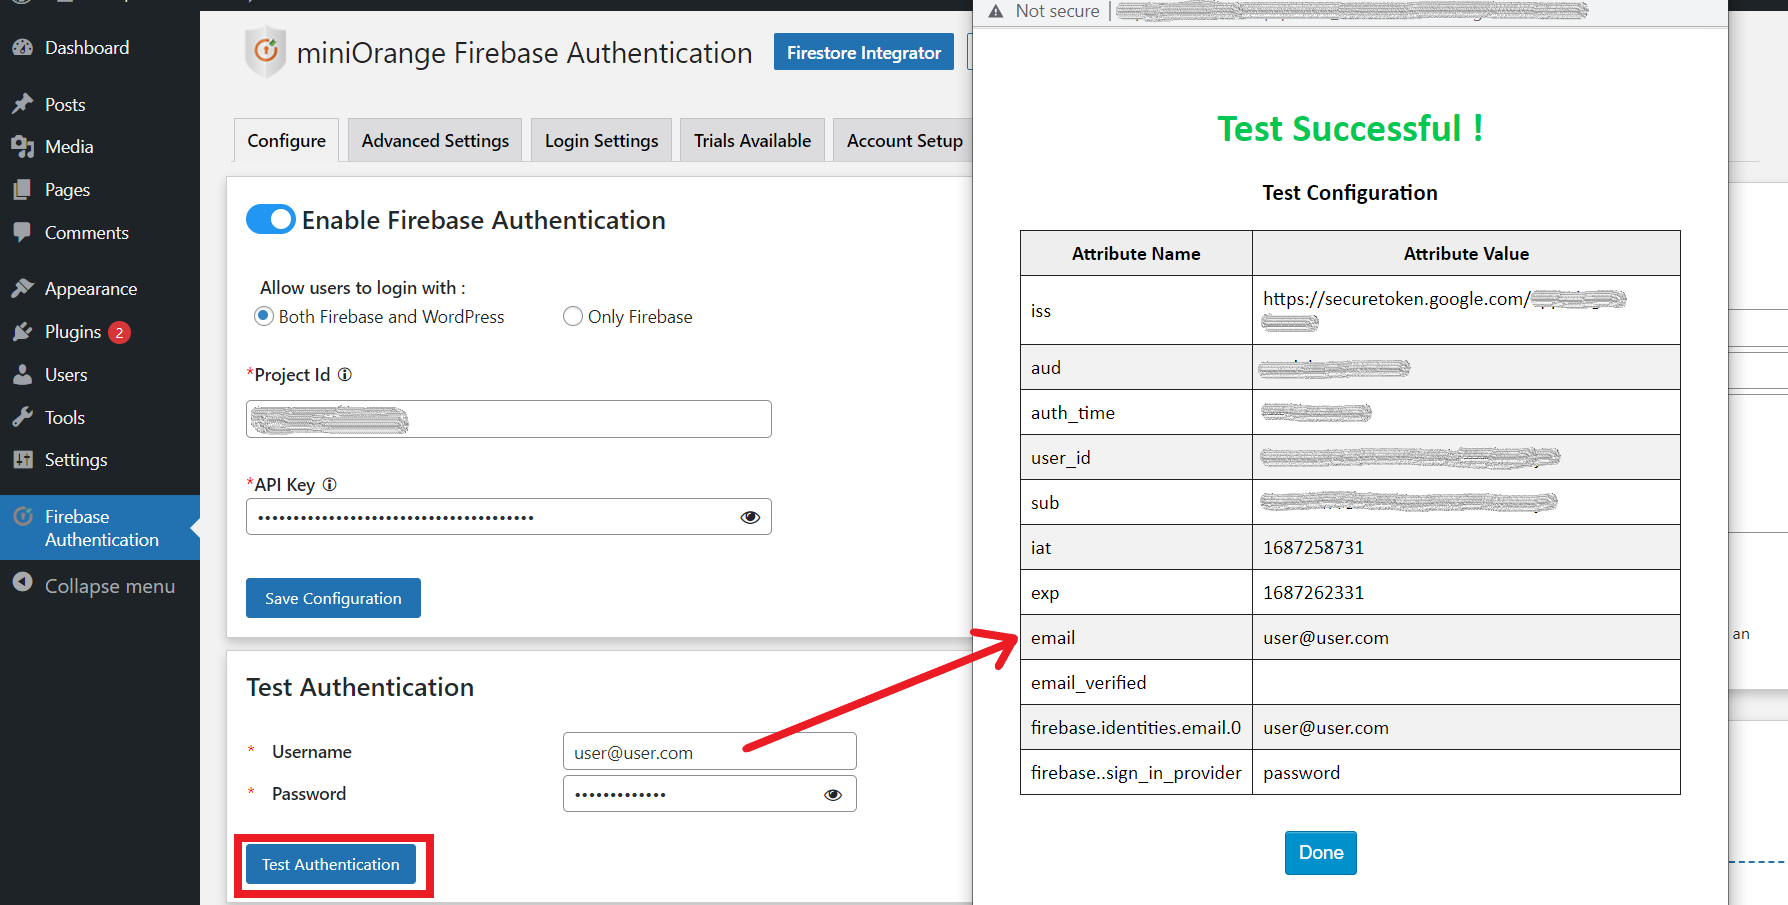Click the Pages menu label
The image size is (1788, 905).
coord(67,190)
